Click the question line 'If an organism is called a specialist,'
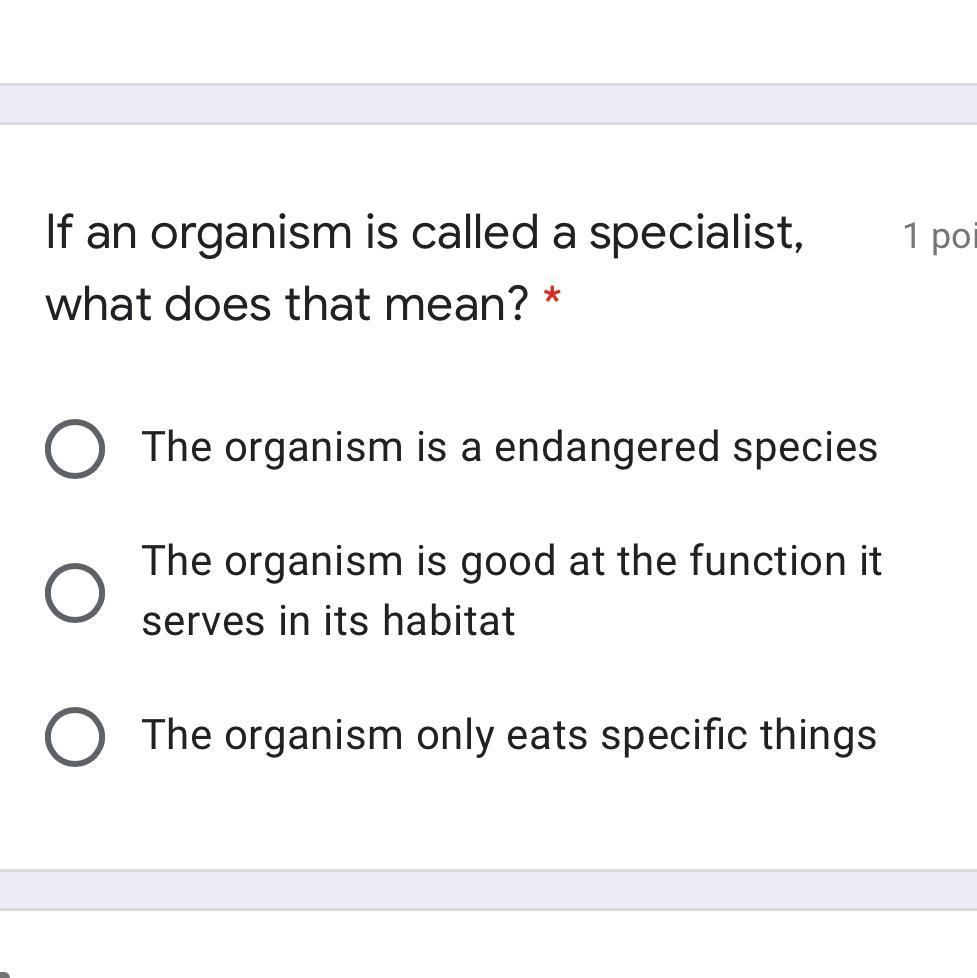The height and width of the screenshot is (978, 977). pyautogui.click(x=424, y=233)
